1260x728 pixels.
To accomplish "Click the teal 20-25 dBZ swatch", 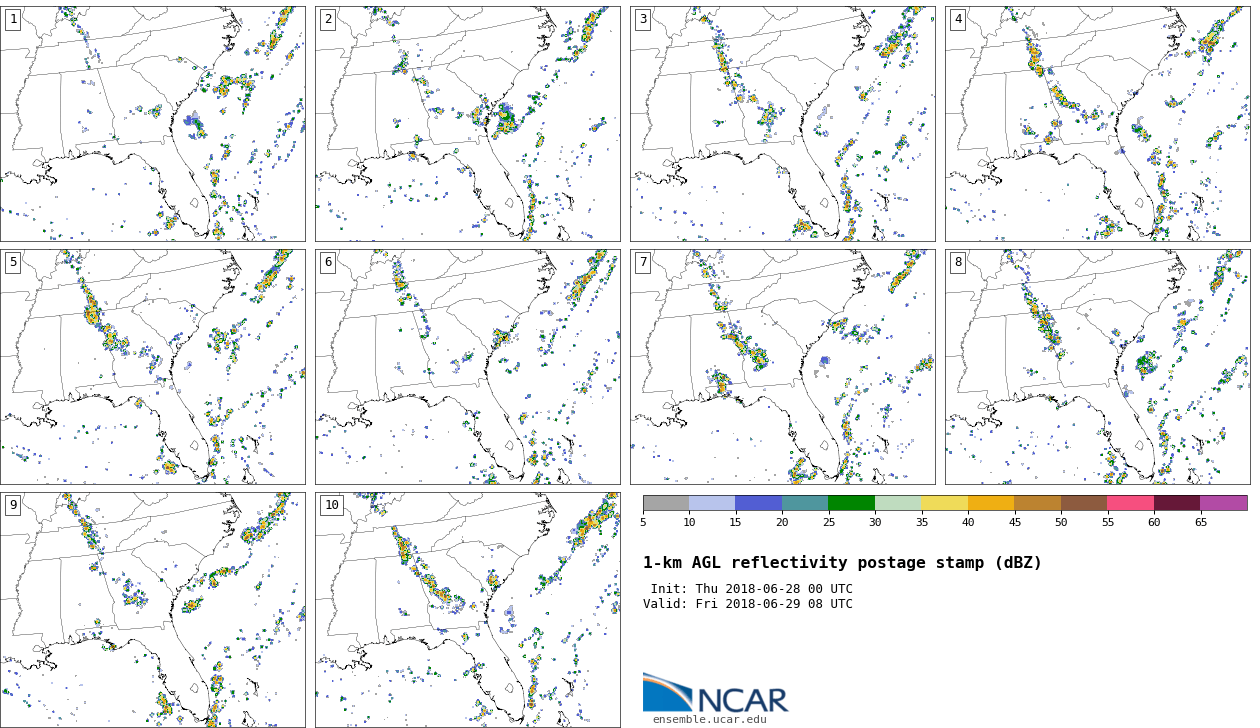I will [805, 503].
